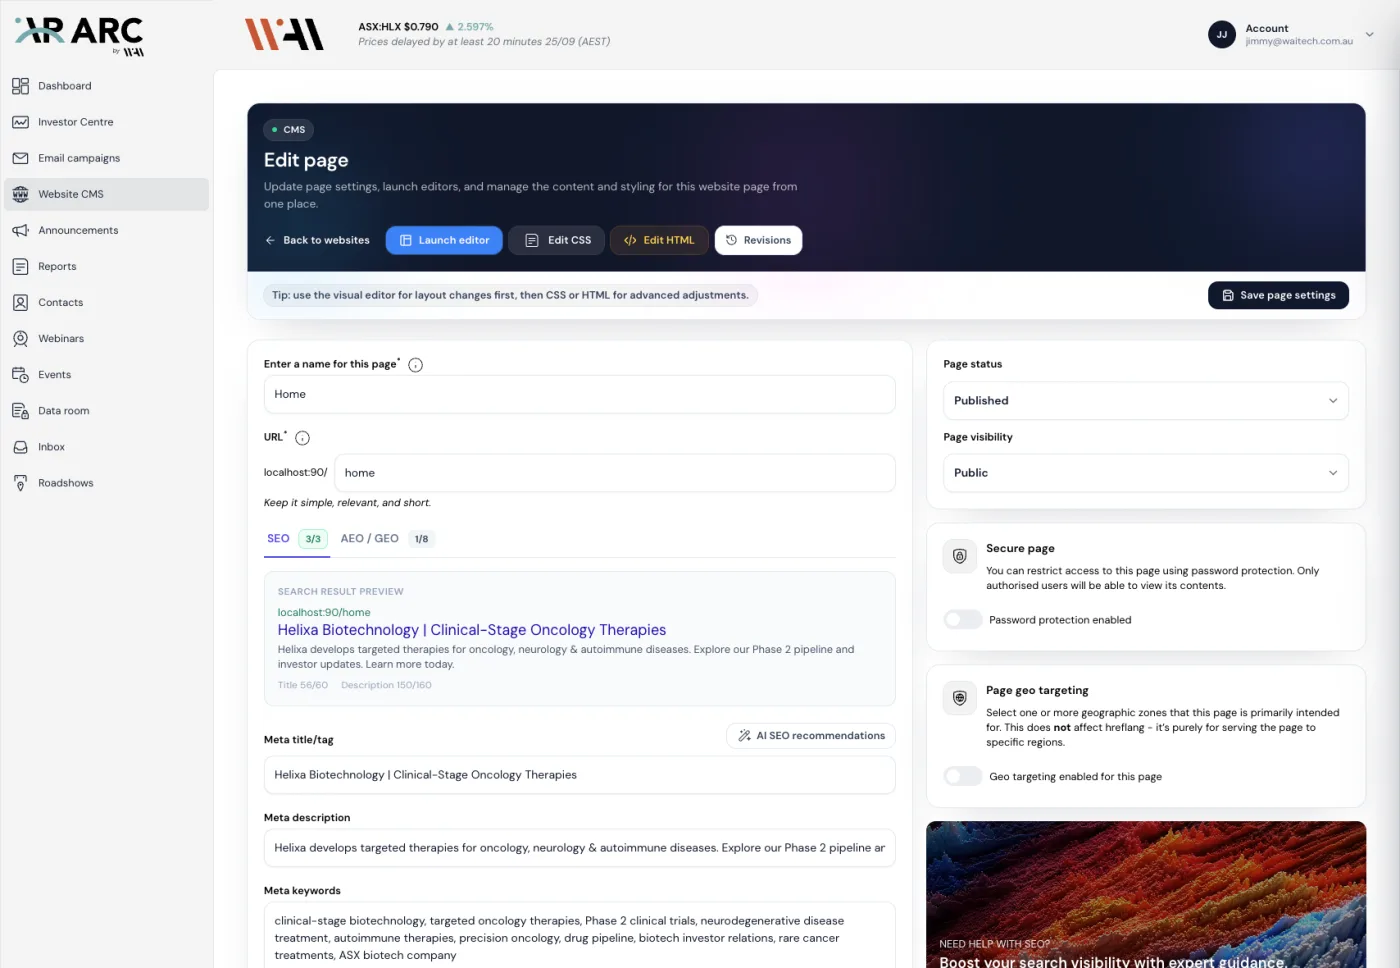This screenshot has height=968, width=1400.
Task: Click the Website CMS globe icon
Action: click(x=20, y=194)
